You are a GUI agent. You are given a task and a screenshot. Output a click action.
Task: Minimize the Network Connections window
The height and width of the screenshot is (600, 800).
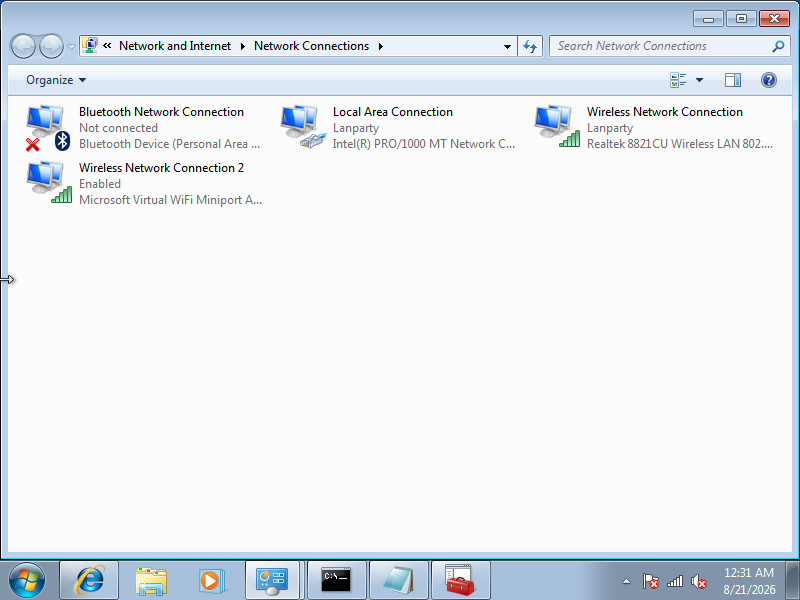pos(708,19)
